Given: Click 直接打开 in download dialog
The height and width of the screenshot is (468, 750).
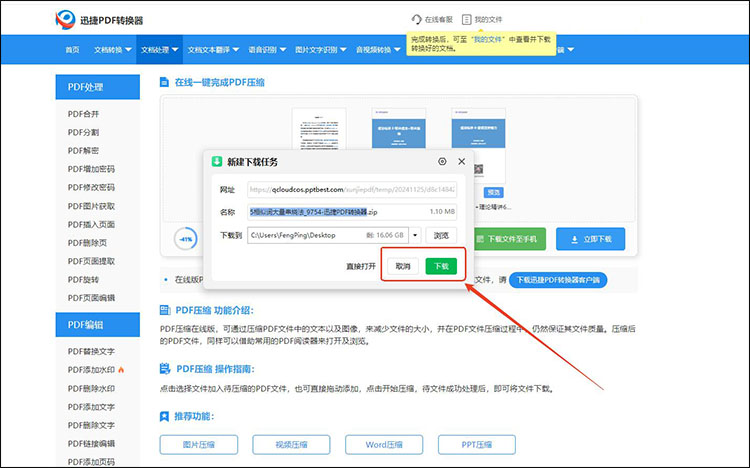Looking at the screenshot, I should point(361,267).
